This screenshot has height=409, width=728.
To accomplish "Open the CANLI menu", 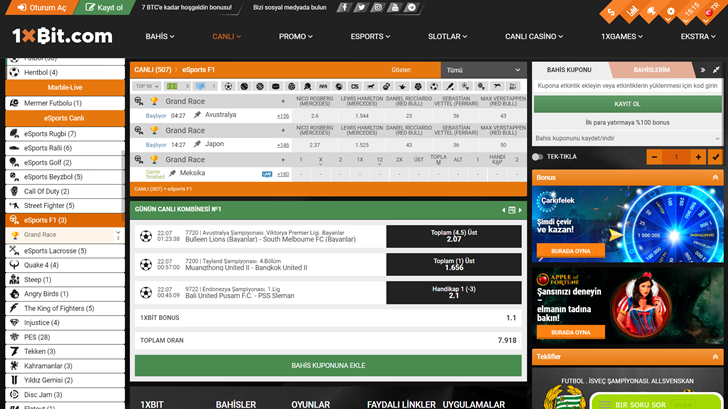I will (227, 36).
